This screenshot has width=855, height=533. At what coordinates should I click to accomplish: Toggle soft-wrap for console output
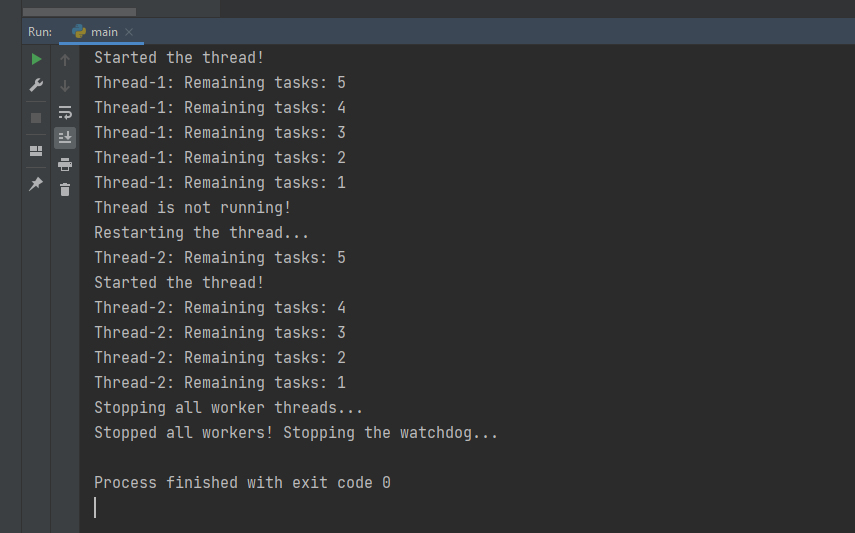click(x=65, y=112)
